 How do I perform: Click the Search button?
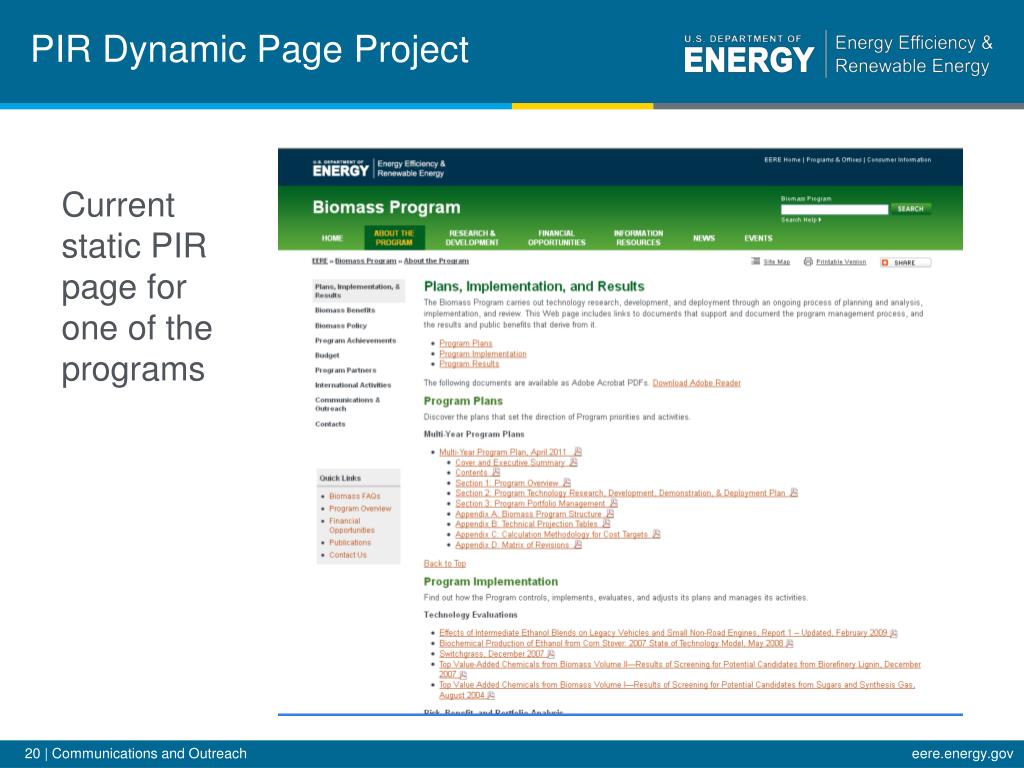click(x=910, y=209)
